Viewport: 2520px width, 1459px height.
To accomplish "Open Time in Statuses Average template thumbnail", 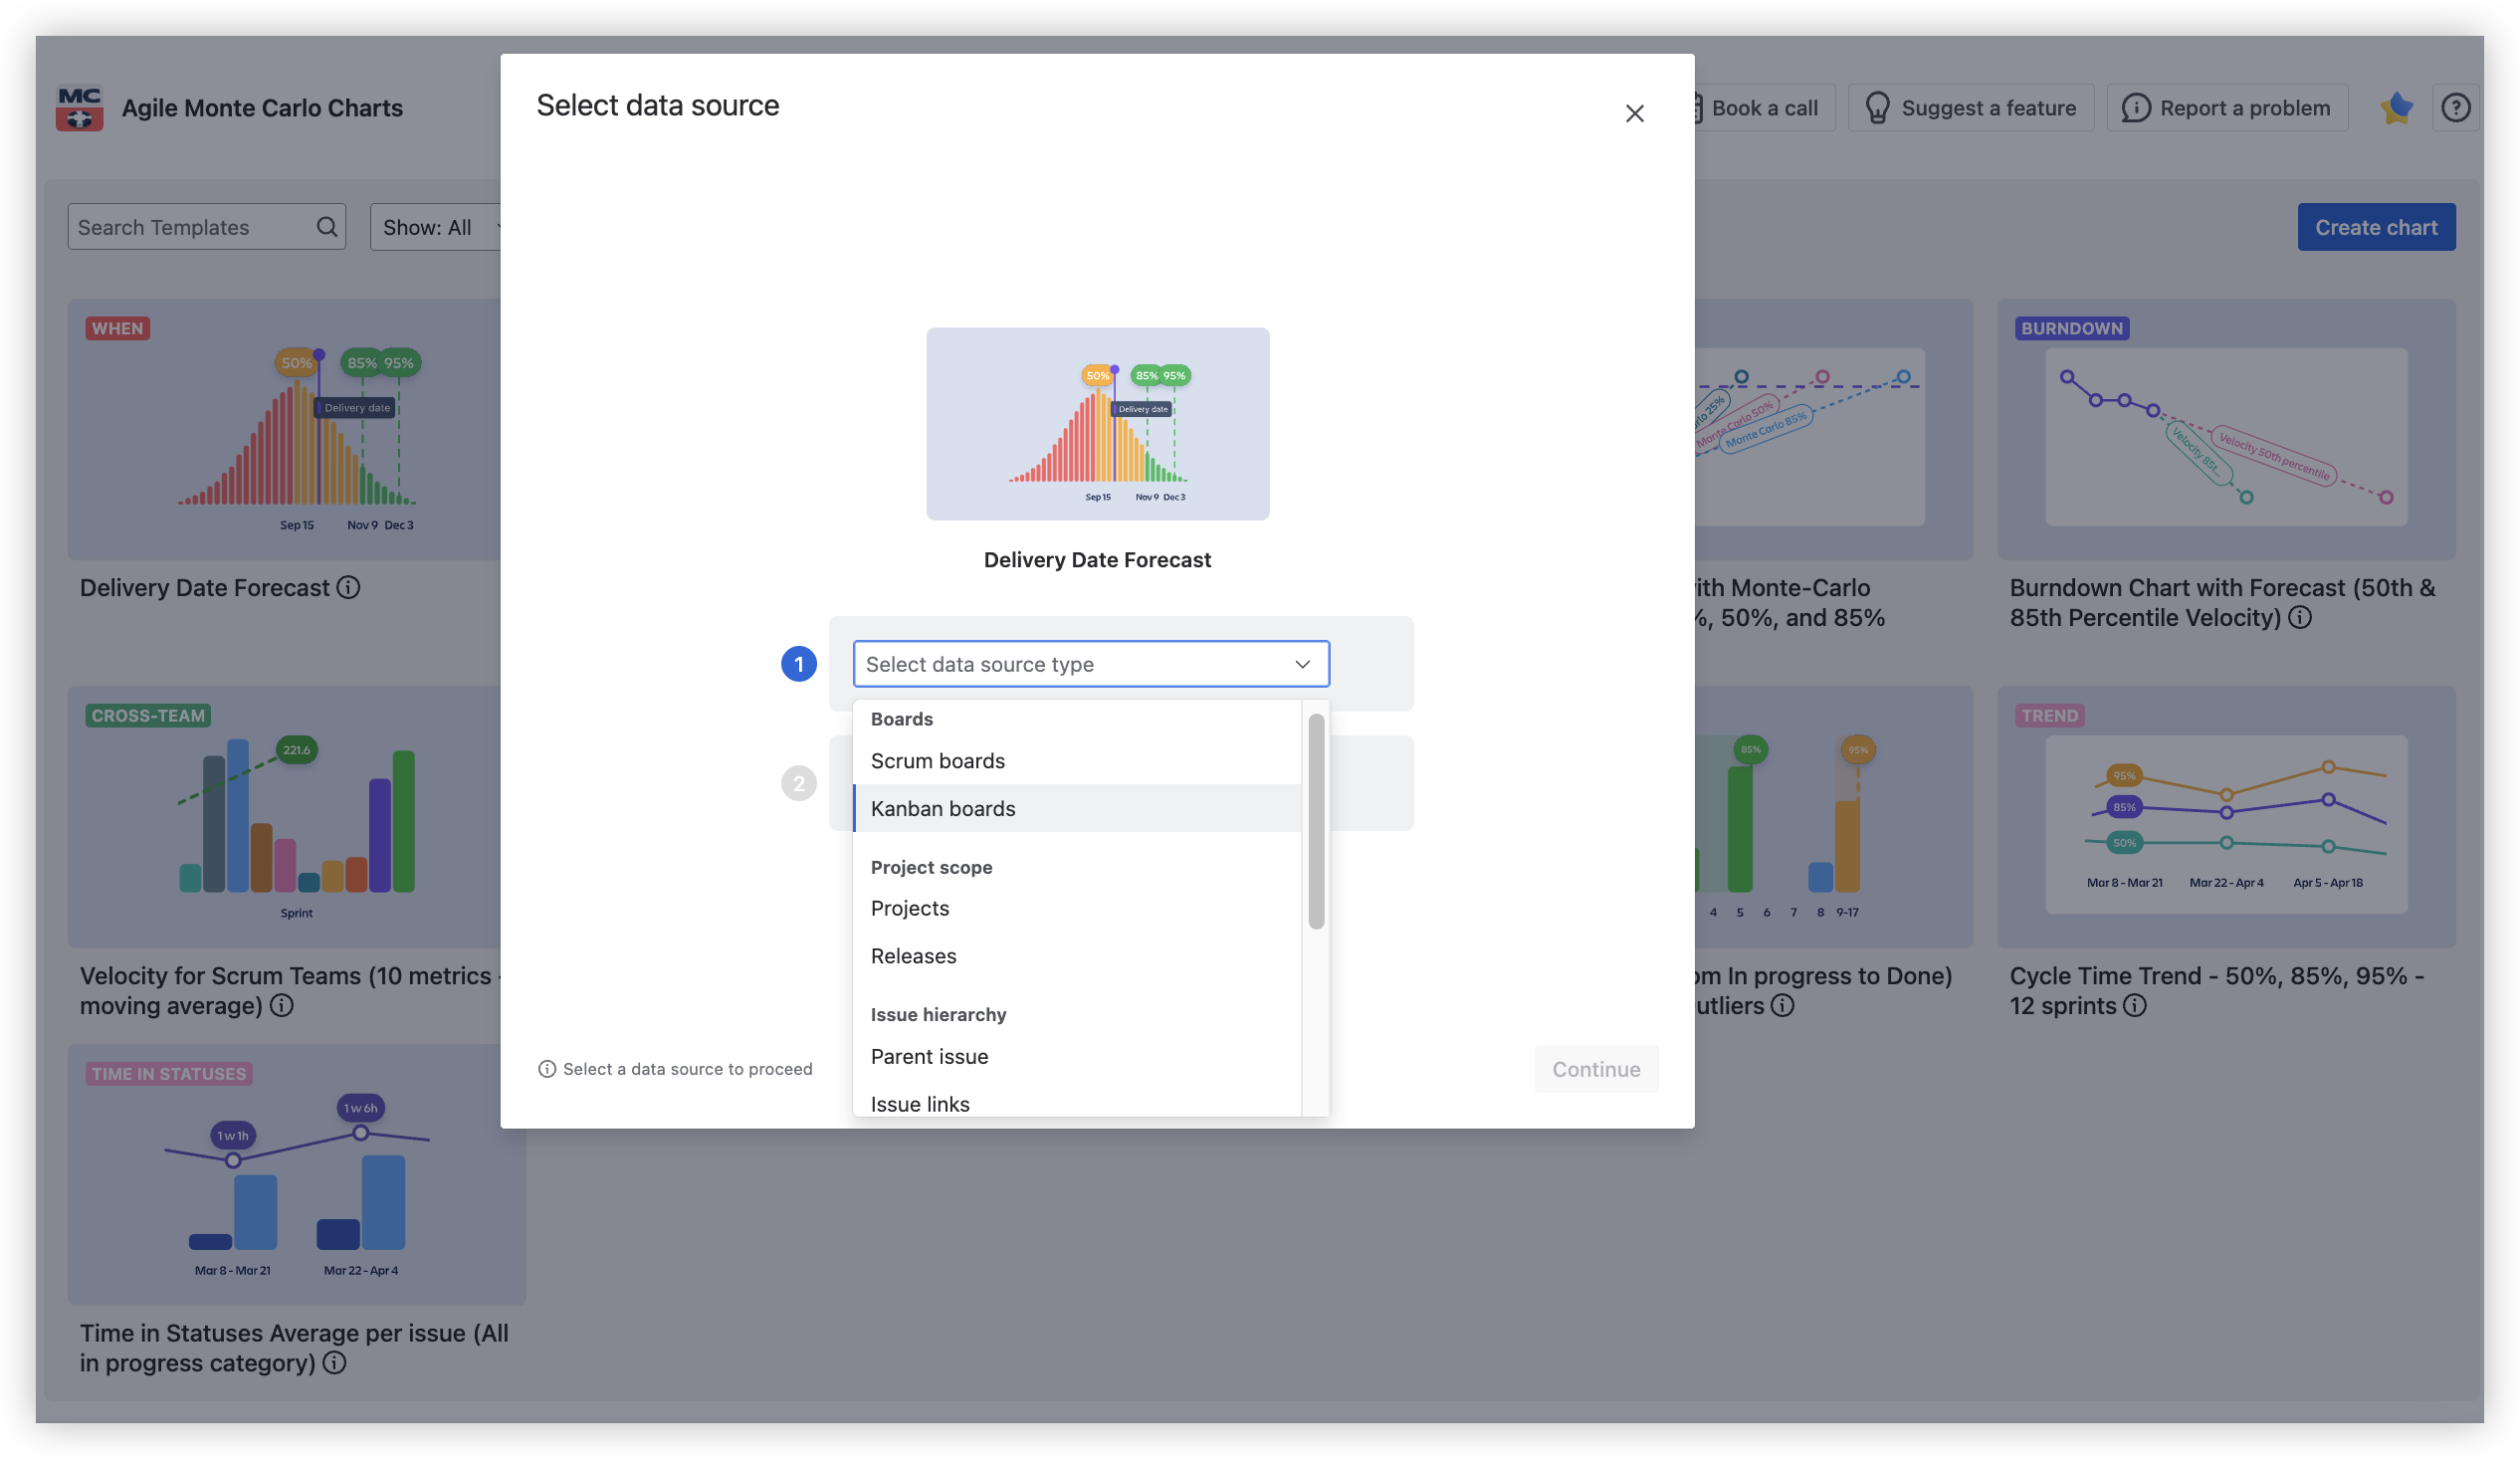I will 297,1175.
